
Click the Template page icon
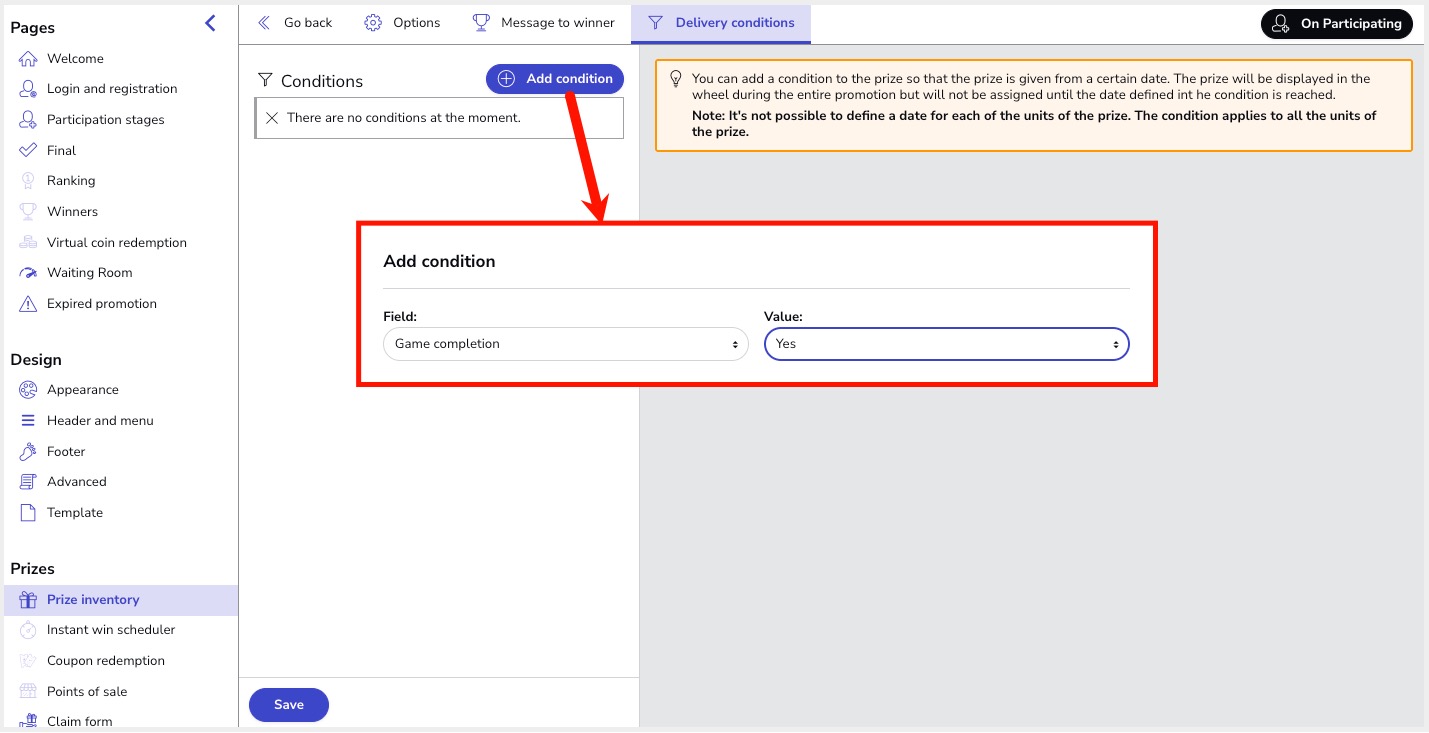(x=28, y=513)
